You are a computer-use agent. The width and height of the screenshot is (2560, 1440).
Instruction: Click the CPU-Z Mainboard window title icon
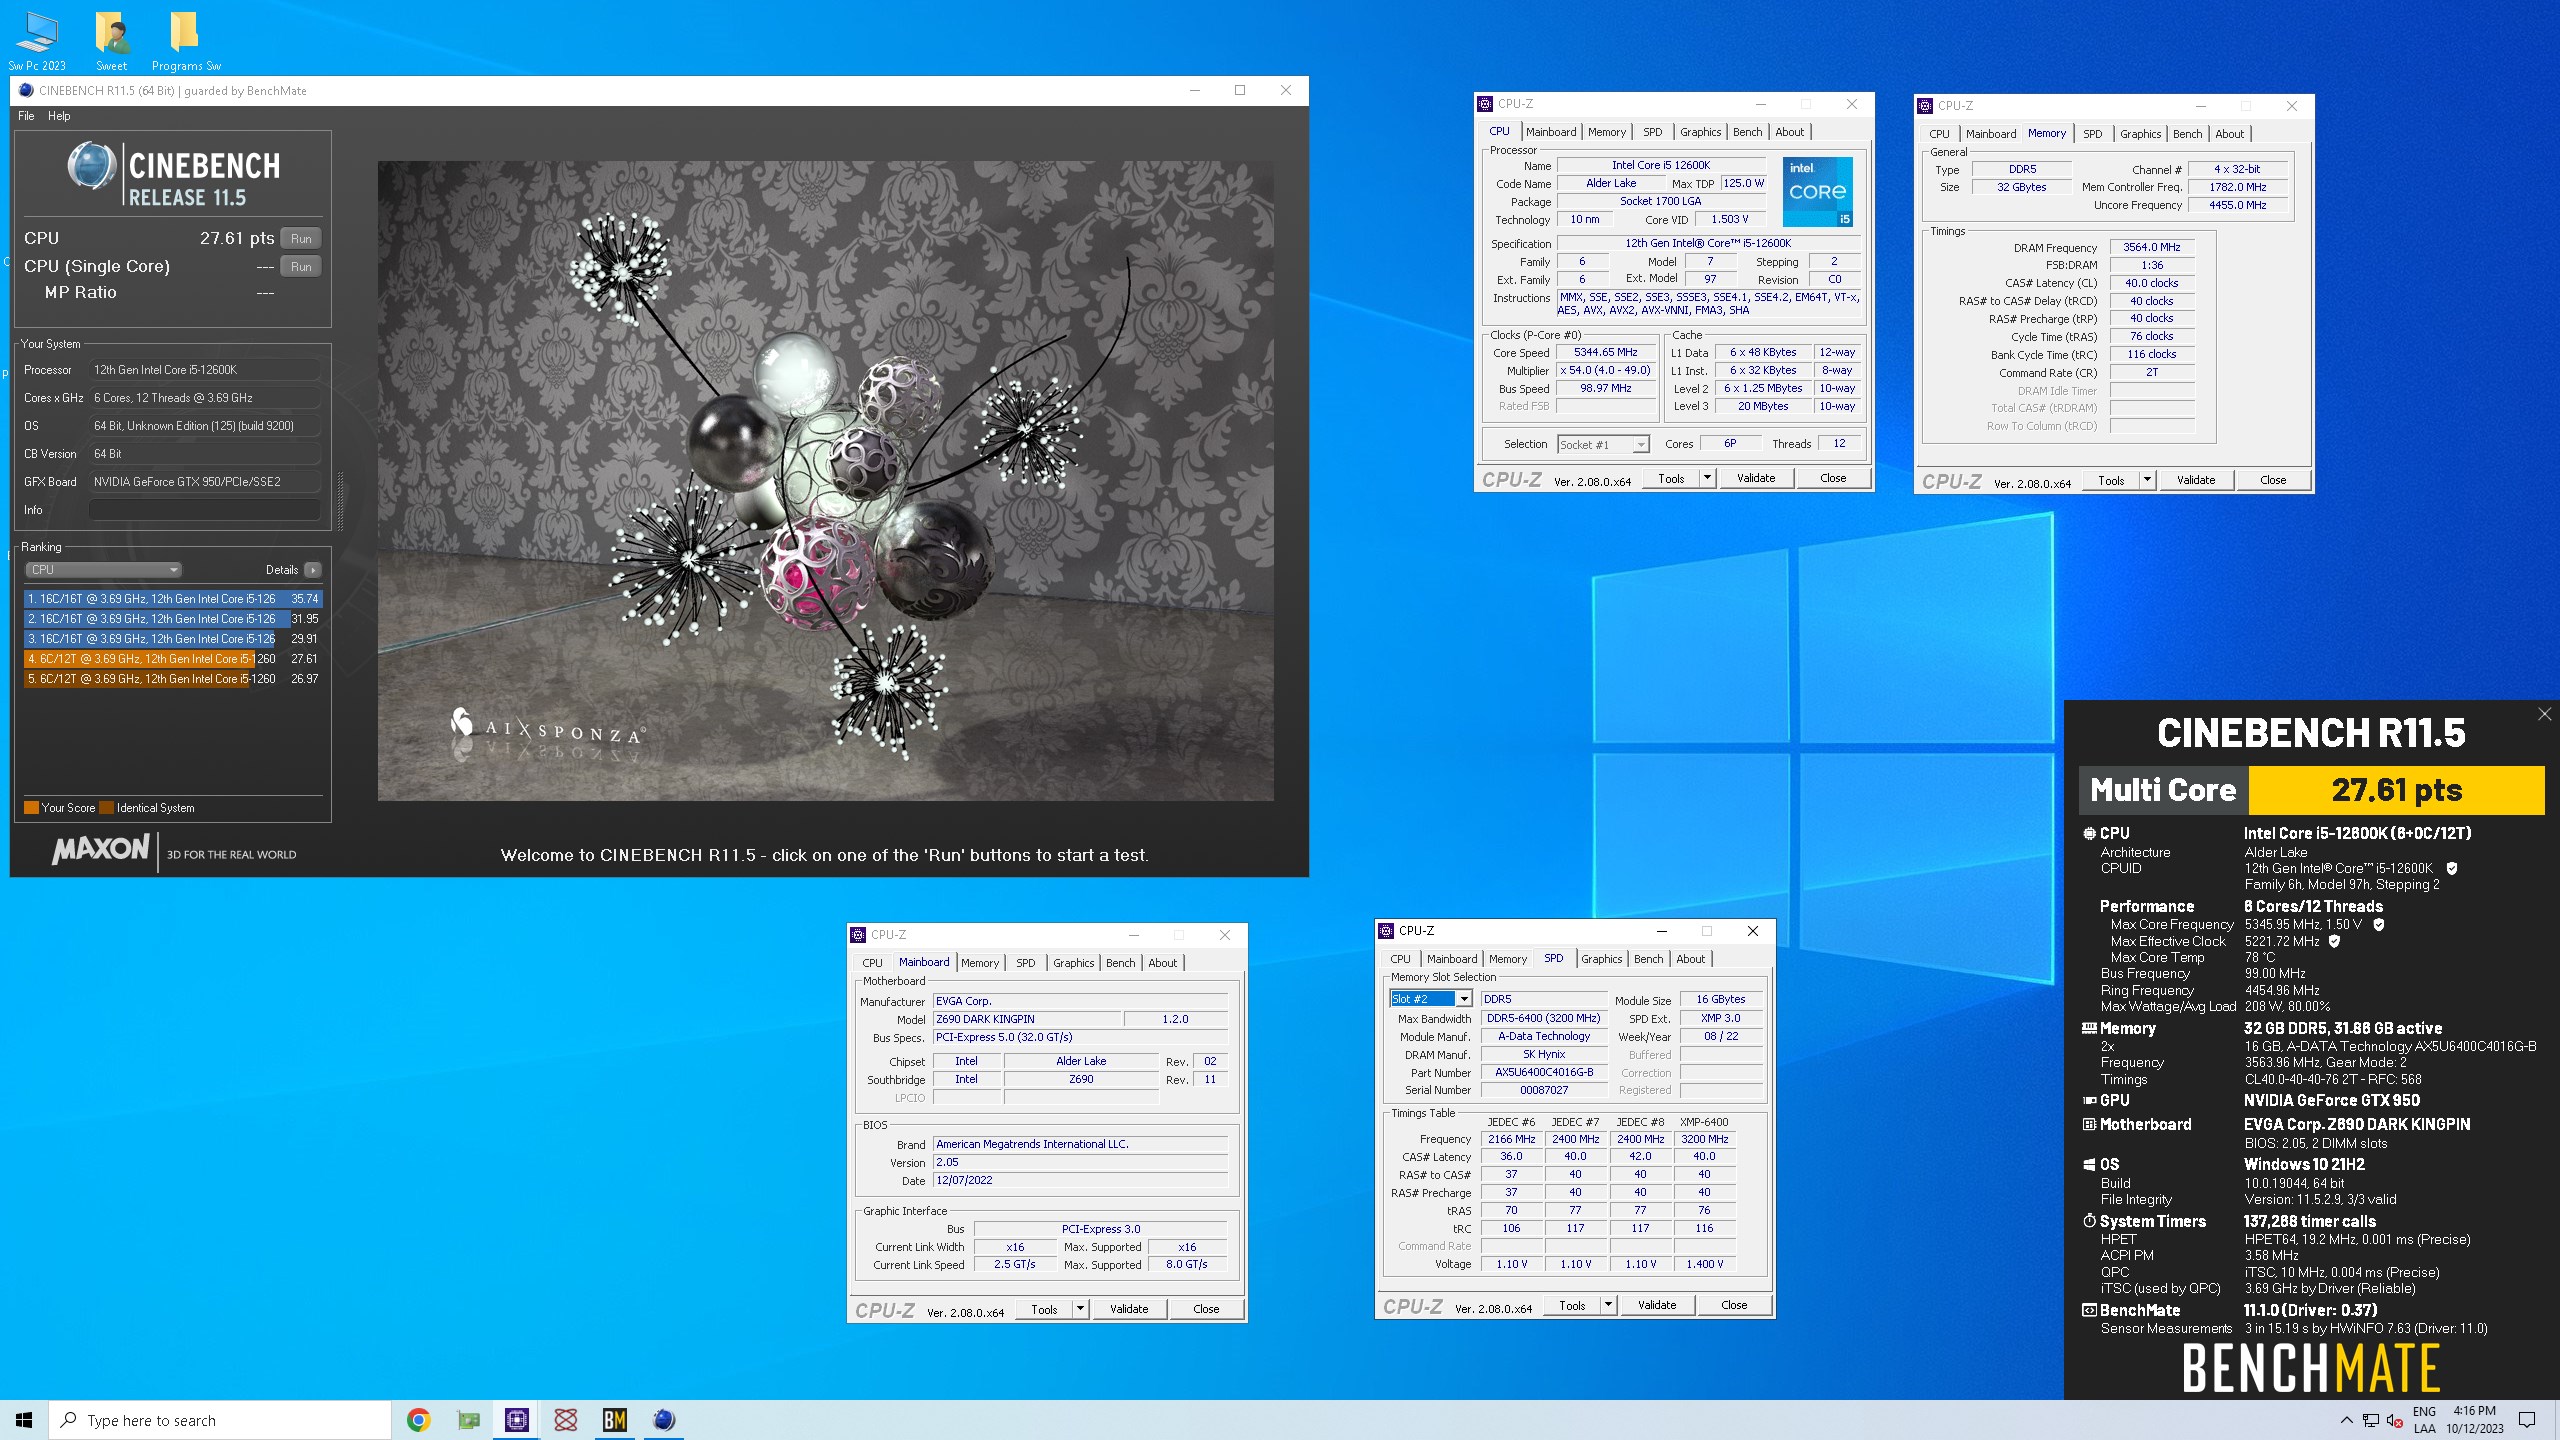(x=858, y=935)
